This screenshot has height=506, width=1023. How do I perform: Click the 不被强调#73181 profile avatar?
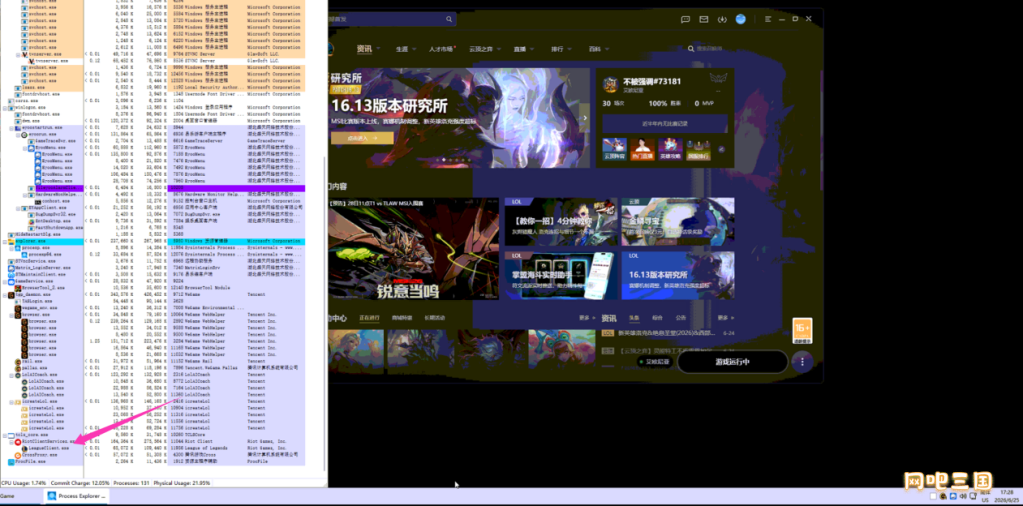tap(611, 84)
